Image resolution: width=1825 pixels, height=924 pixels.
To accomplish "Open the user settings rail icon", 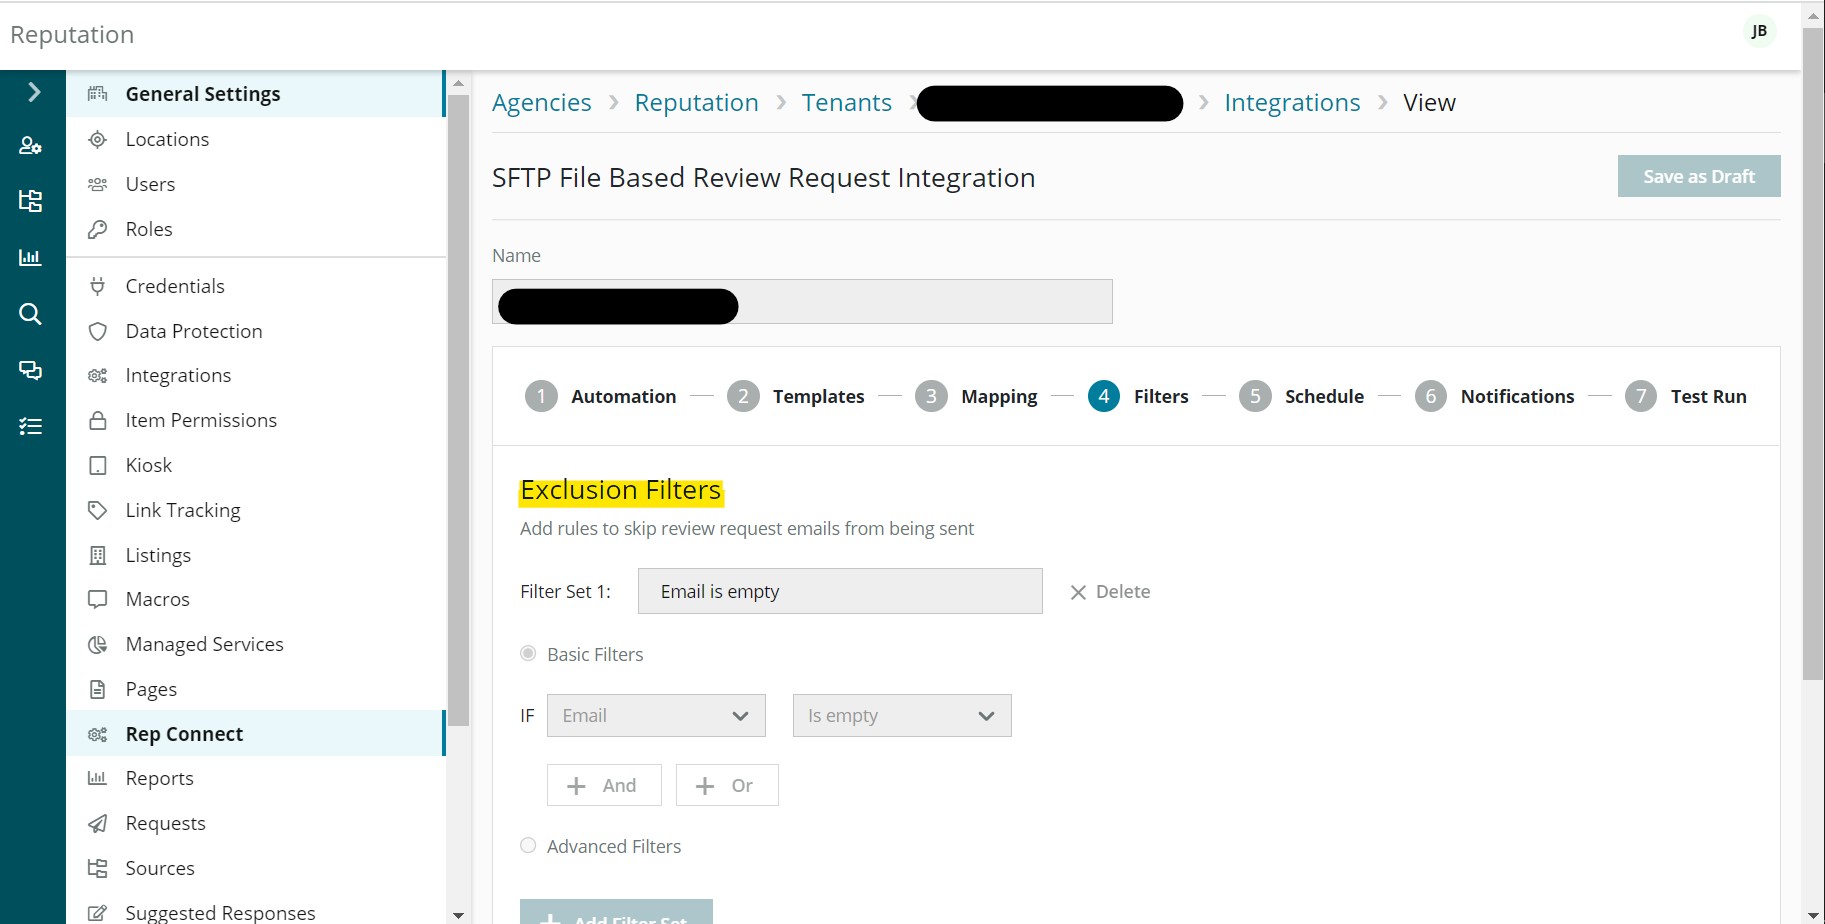I will (31, 146).
